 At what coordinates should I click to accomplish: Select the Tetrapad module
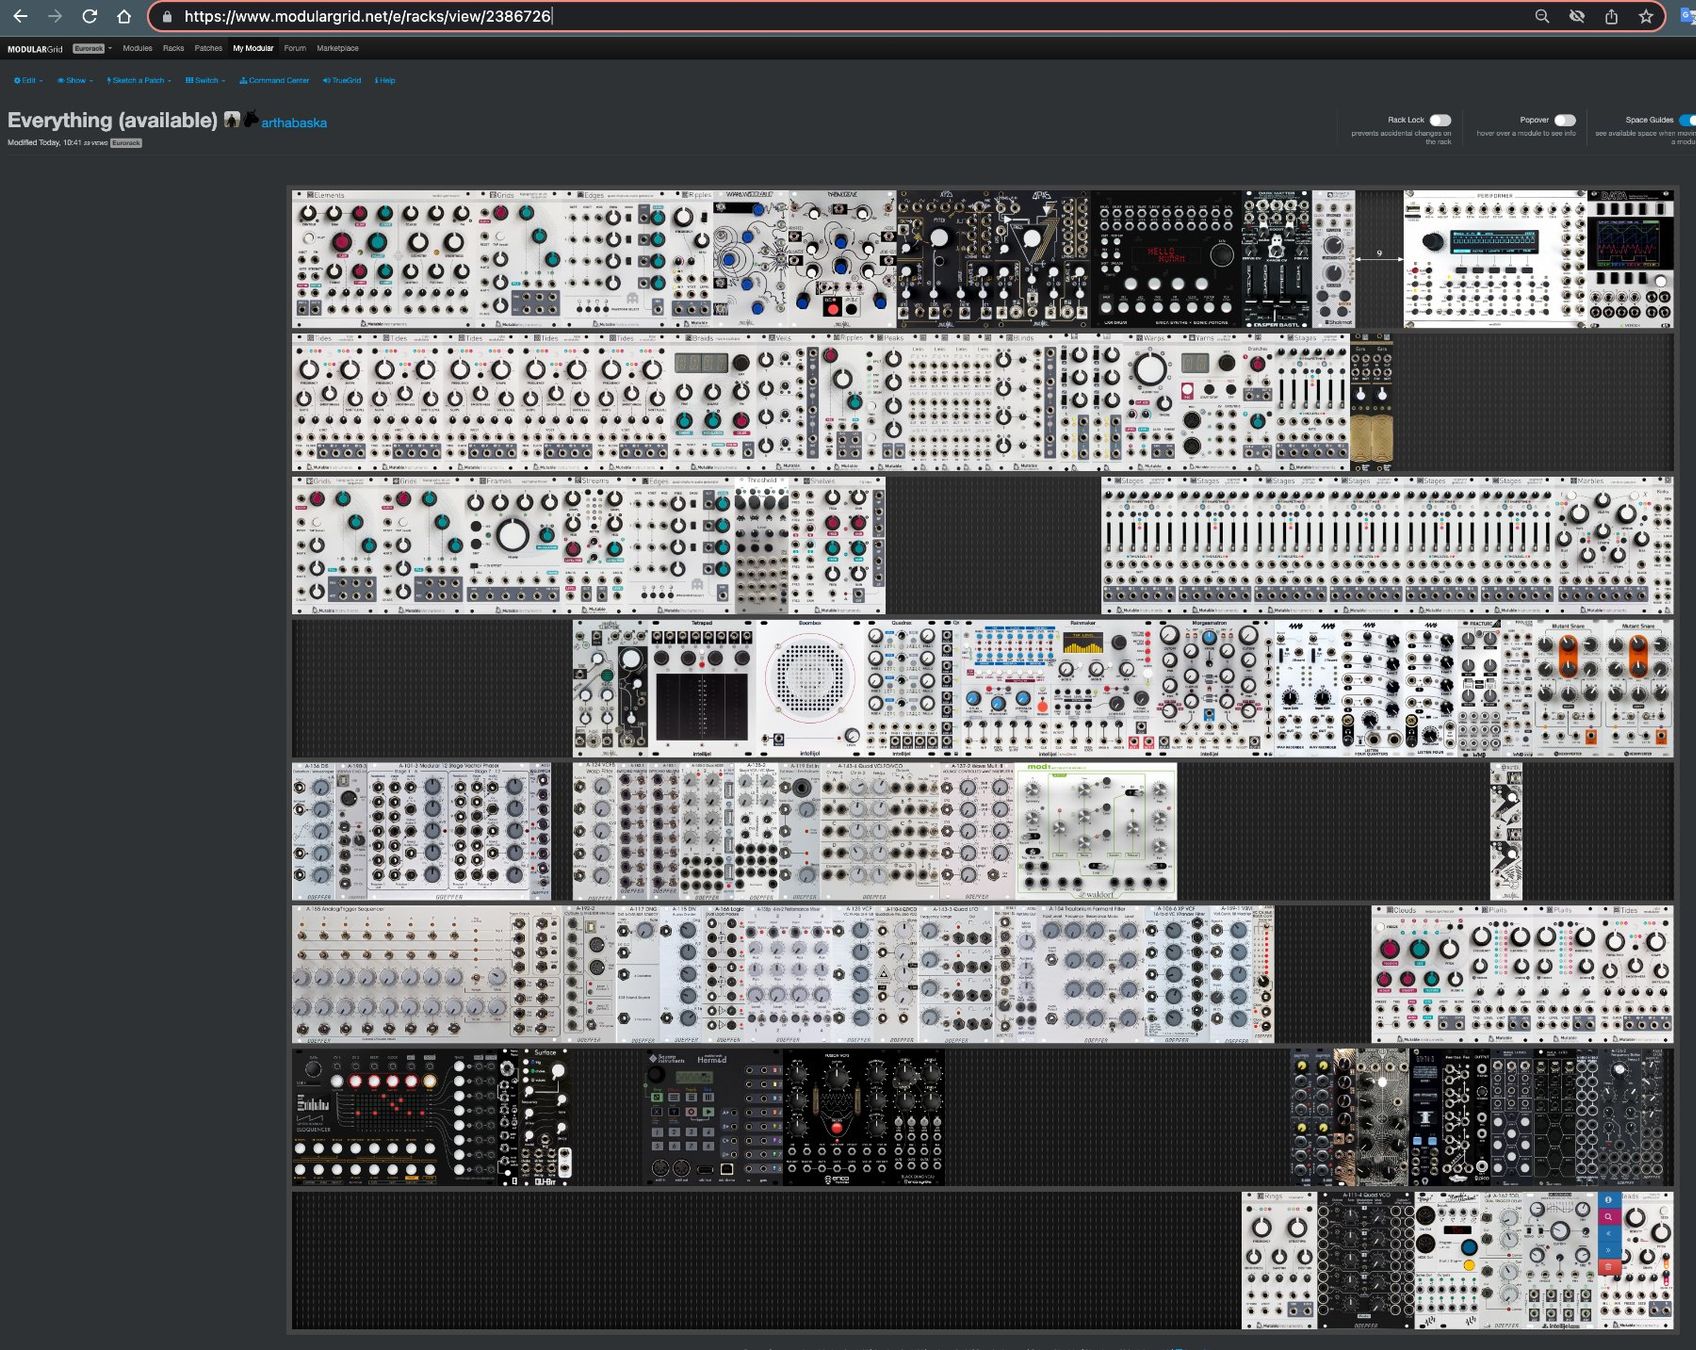coord(701,688)
